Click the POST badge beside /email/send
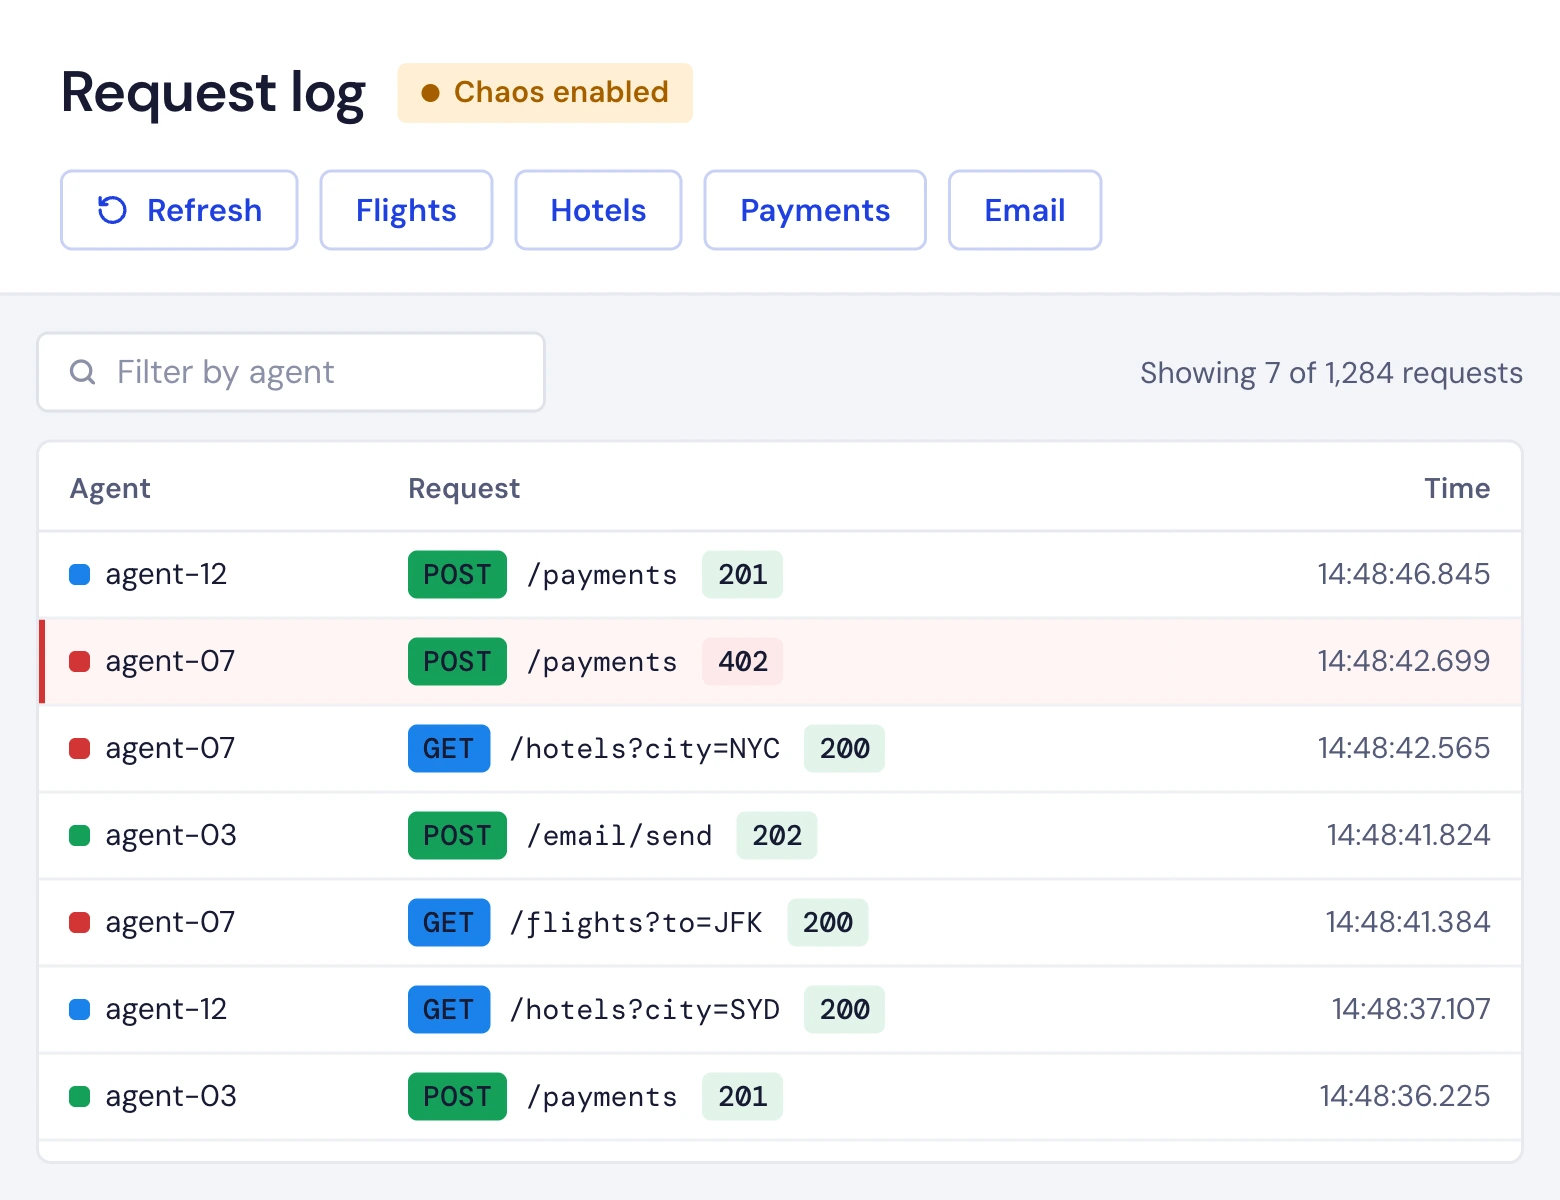This screenshot has width=1560, height=1200. point(457,835)
